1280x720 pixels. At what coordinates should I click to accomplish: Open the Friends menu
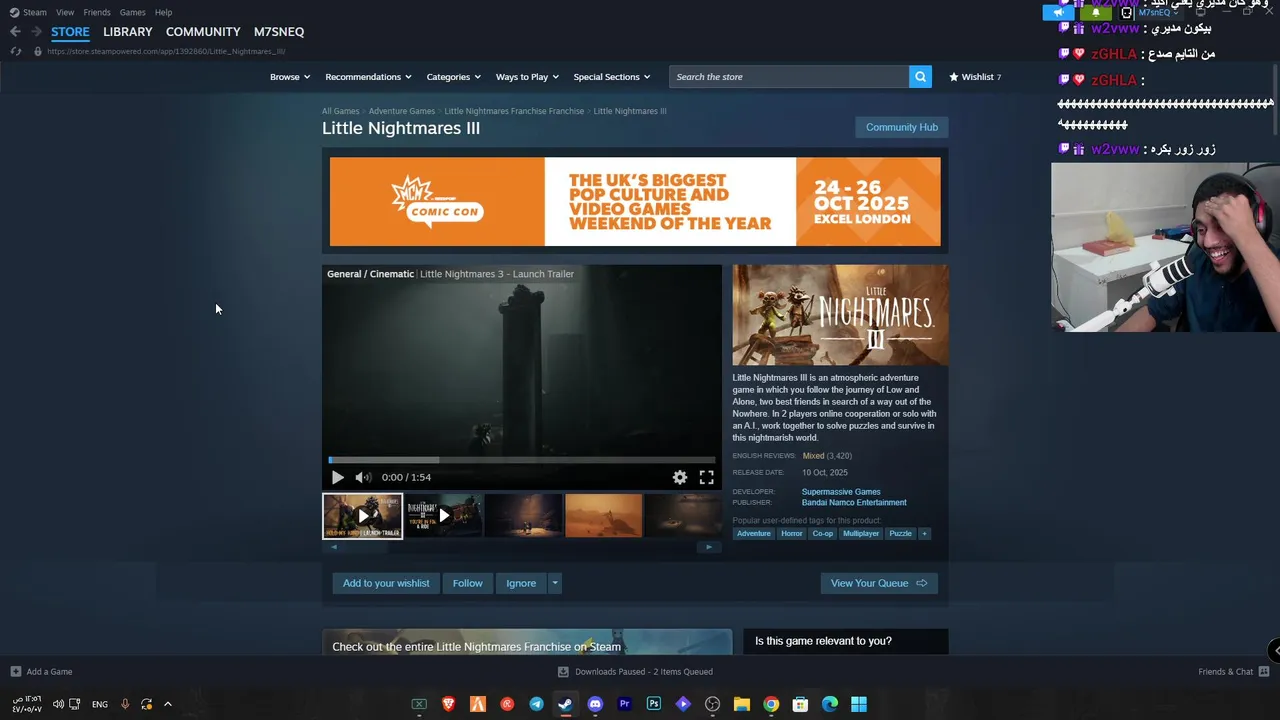pos(97,12)
